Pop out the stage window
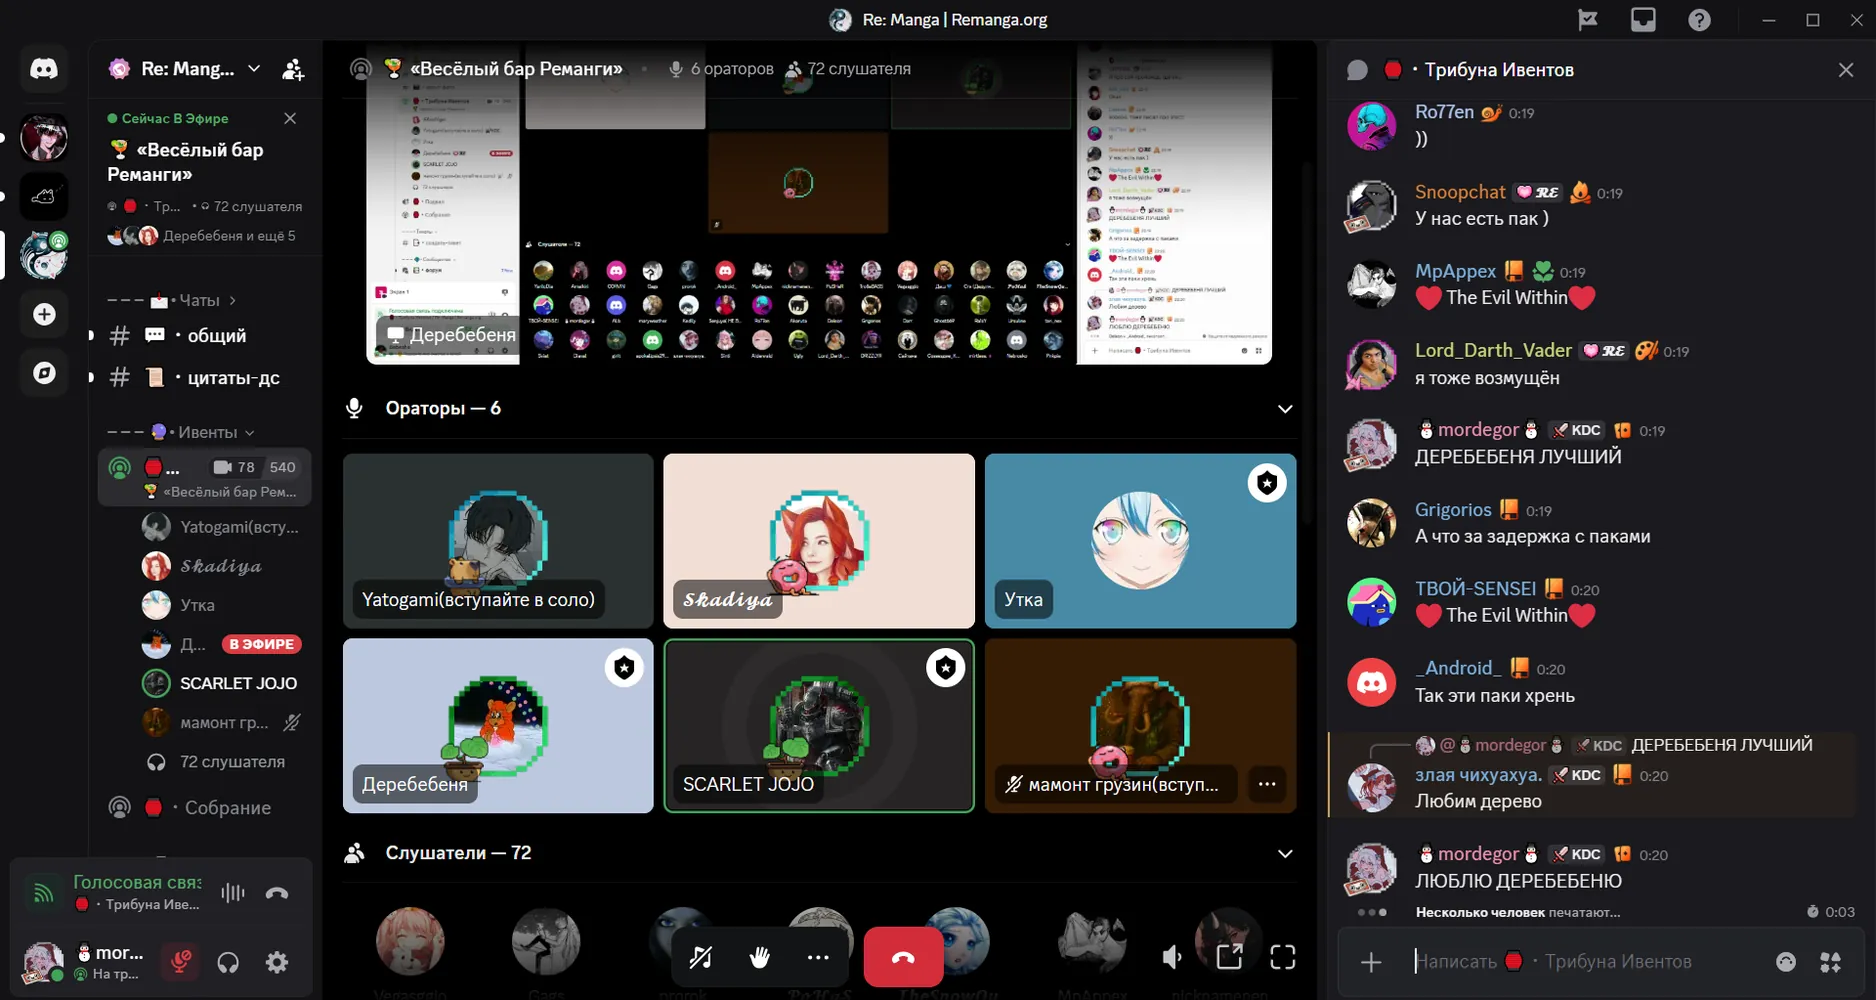1876x1000 pixels. [1229, 957]
